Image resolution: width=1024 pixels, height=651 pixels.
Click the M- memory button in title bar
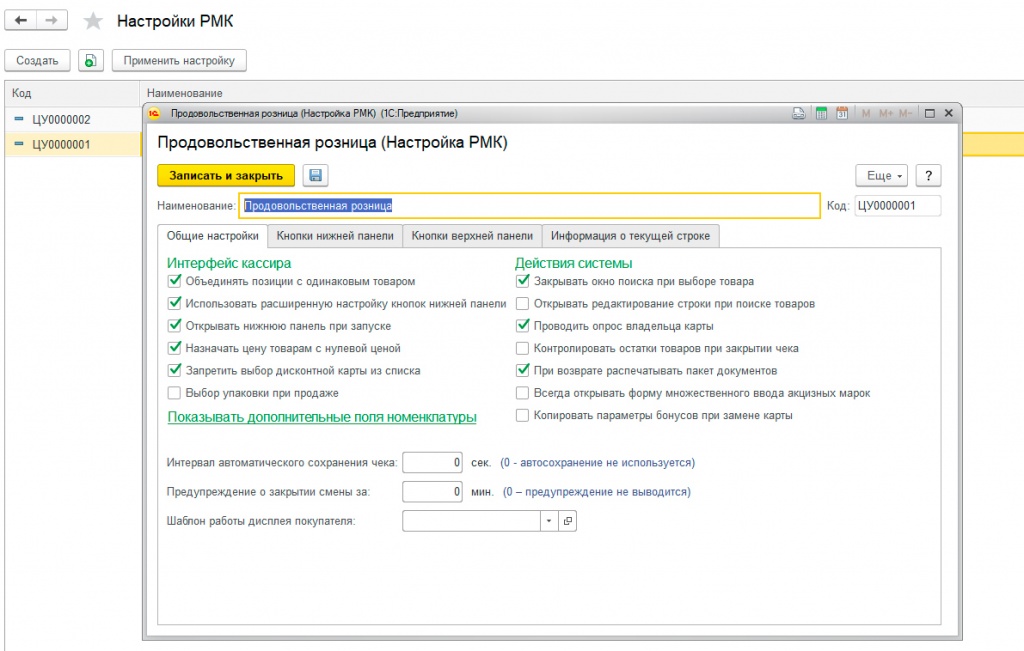click(x=905, y=114)
